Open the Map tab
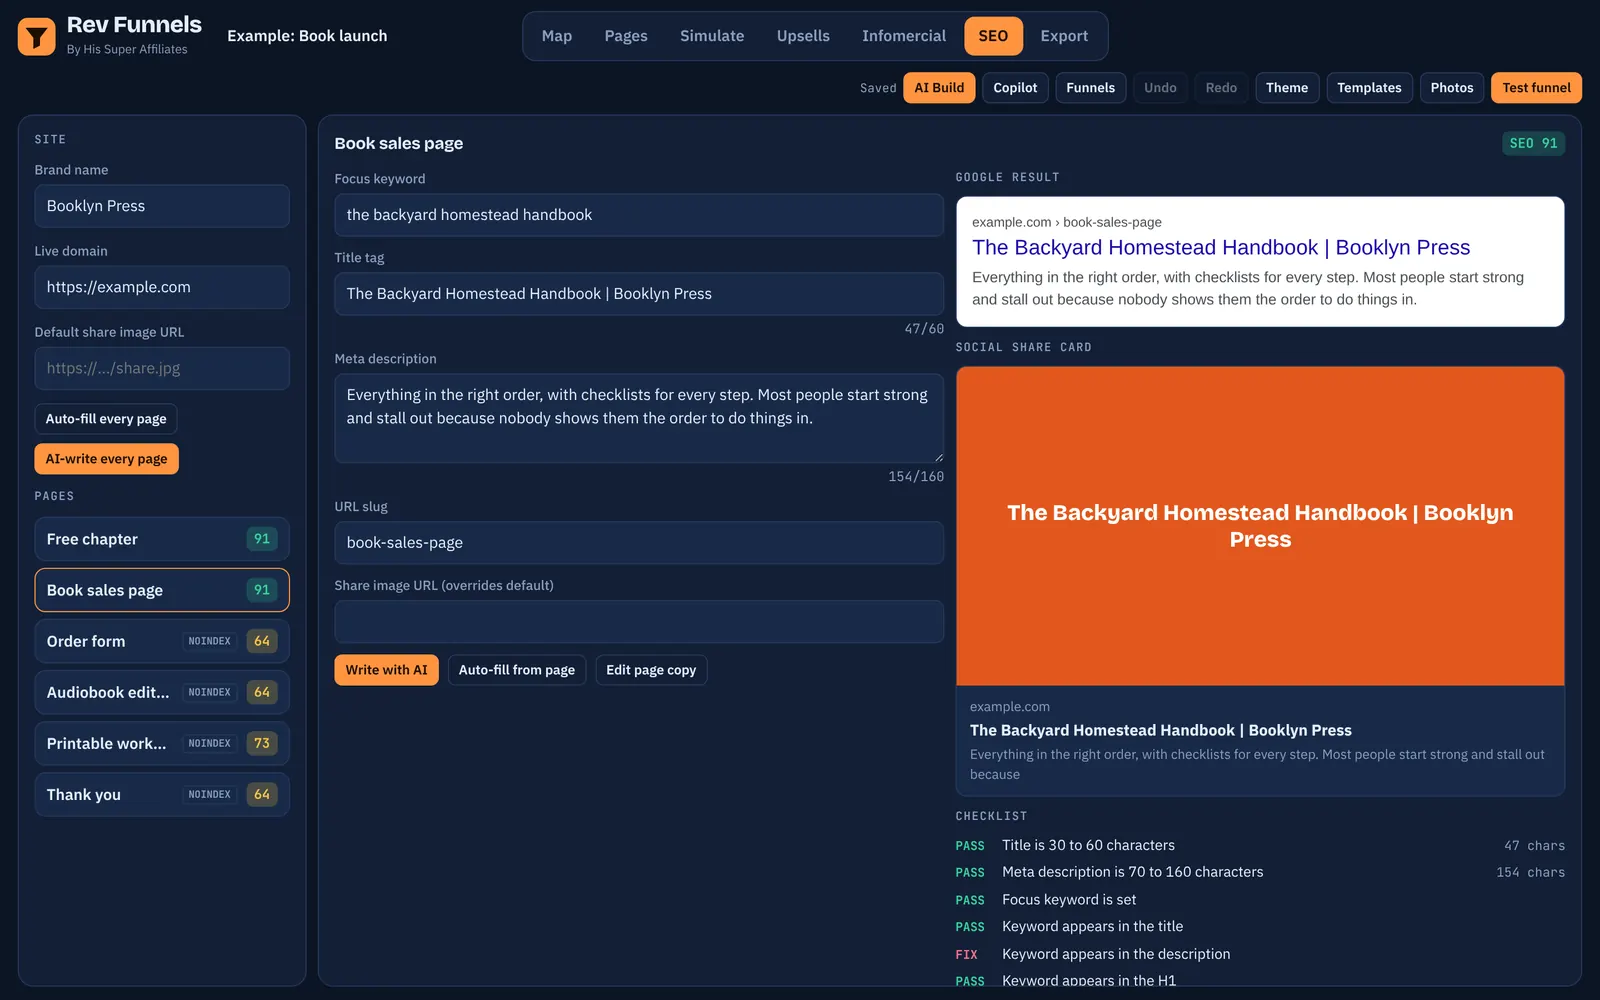Screen dimensions: 1600x1000 pos(557,36)
